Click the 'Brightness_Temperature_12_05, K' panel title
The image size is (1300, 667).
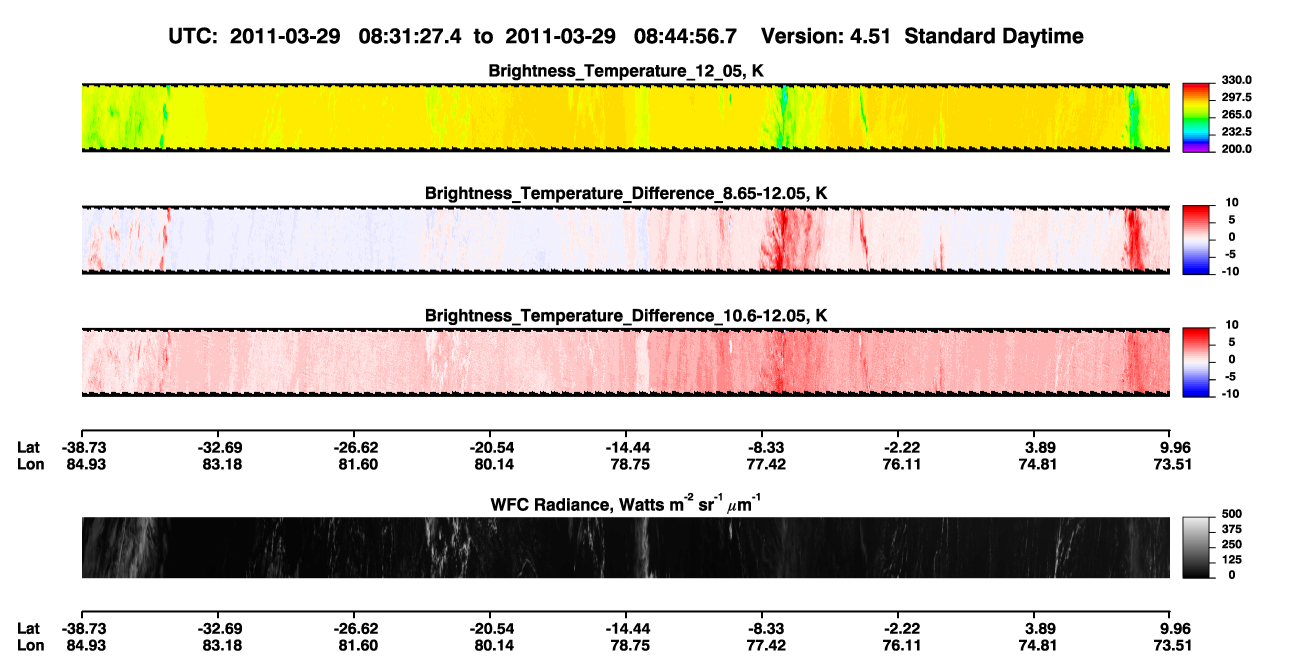coord(626,70)
